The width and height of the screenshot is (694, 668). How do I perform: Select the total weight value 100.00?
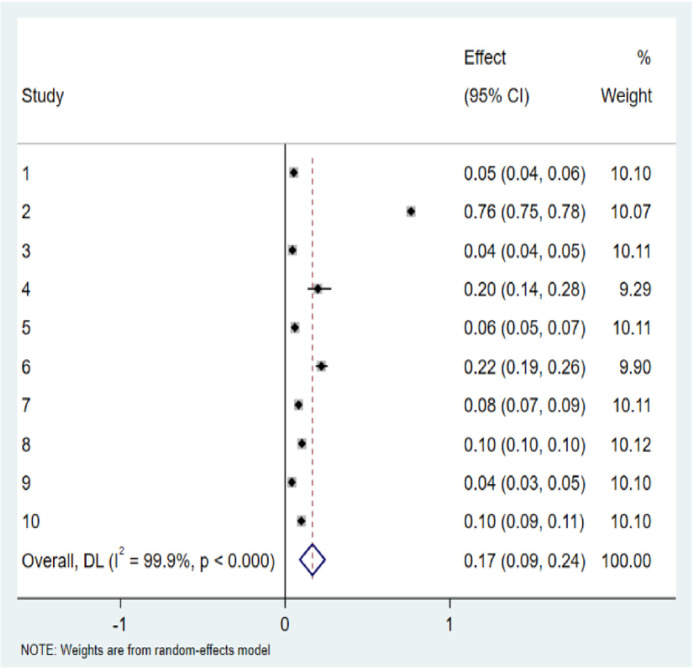pos(627,561)
